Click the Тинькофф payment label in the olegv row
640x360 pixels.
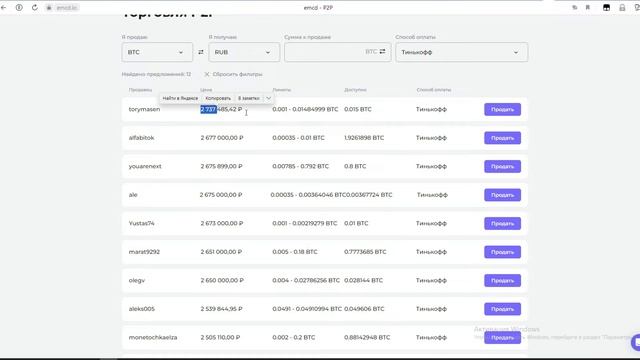(x=431, y=280)
